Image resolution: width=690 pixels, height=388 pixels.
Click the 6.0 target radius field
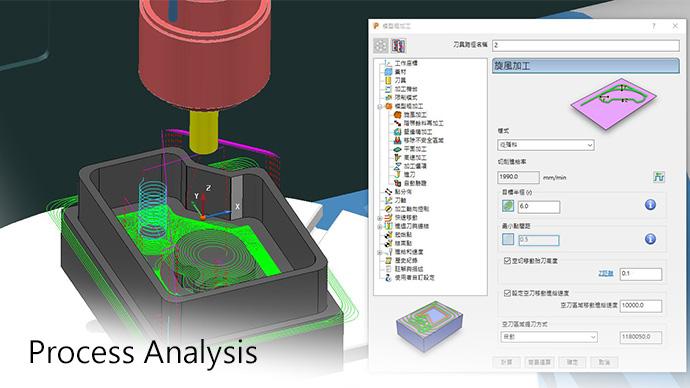539,206
